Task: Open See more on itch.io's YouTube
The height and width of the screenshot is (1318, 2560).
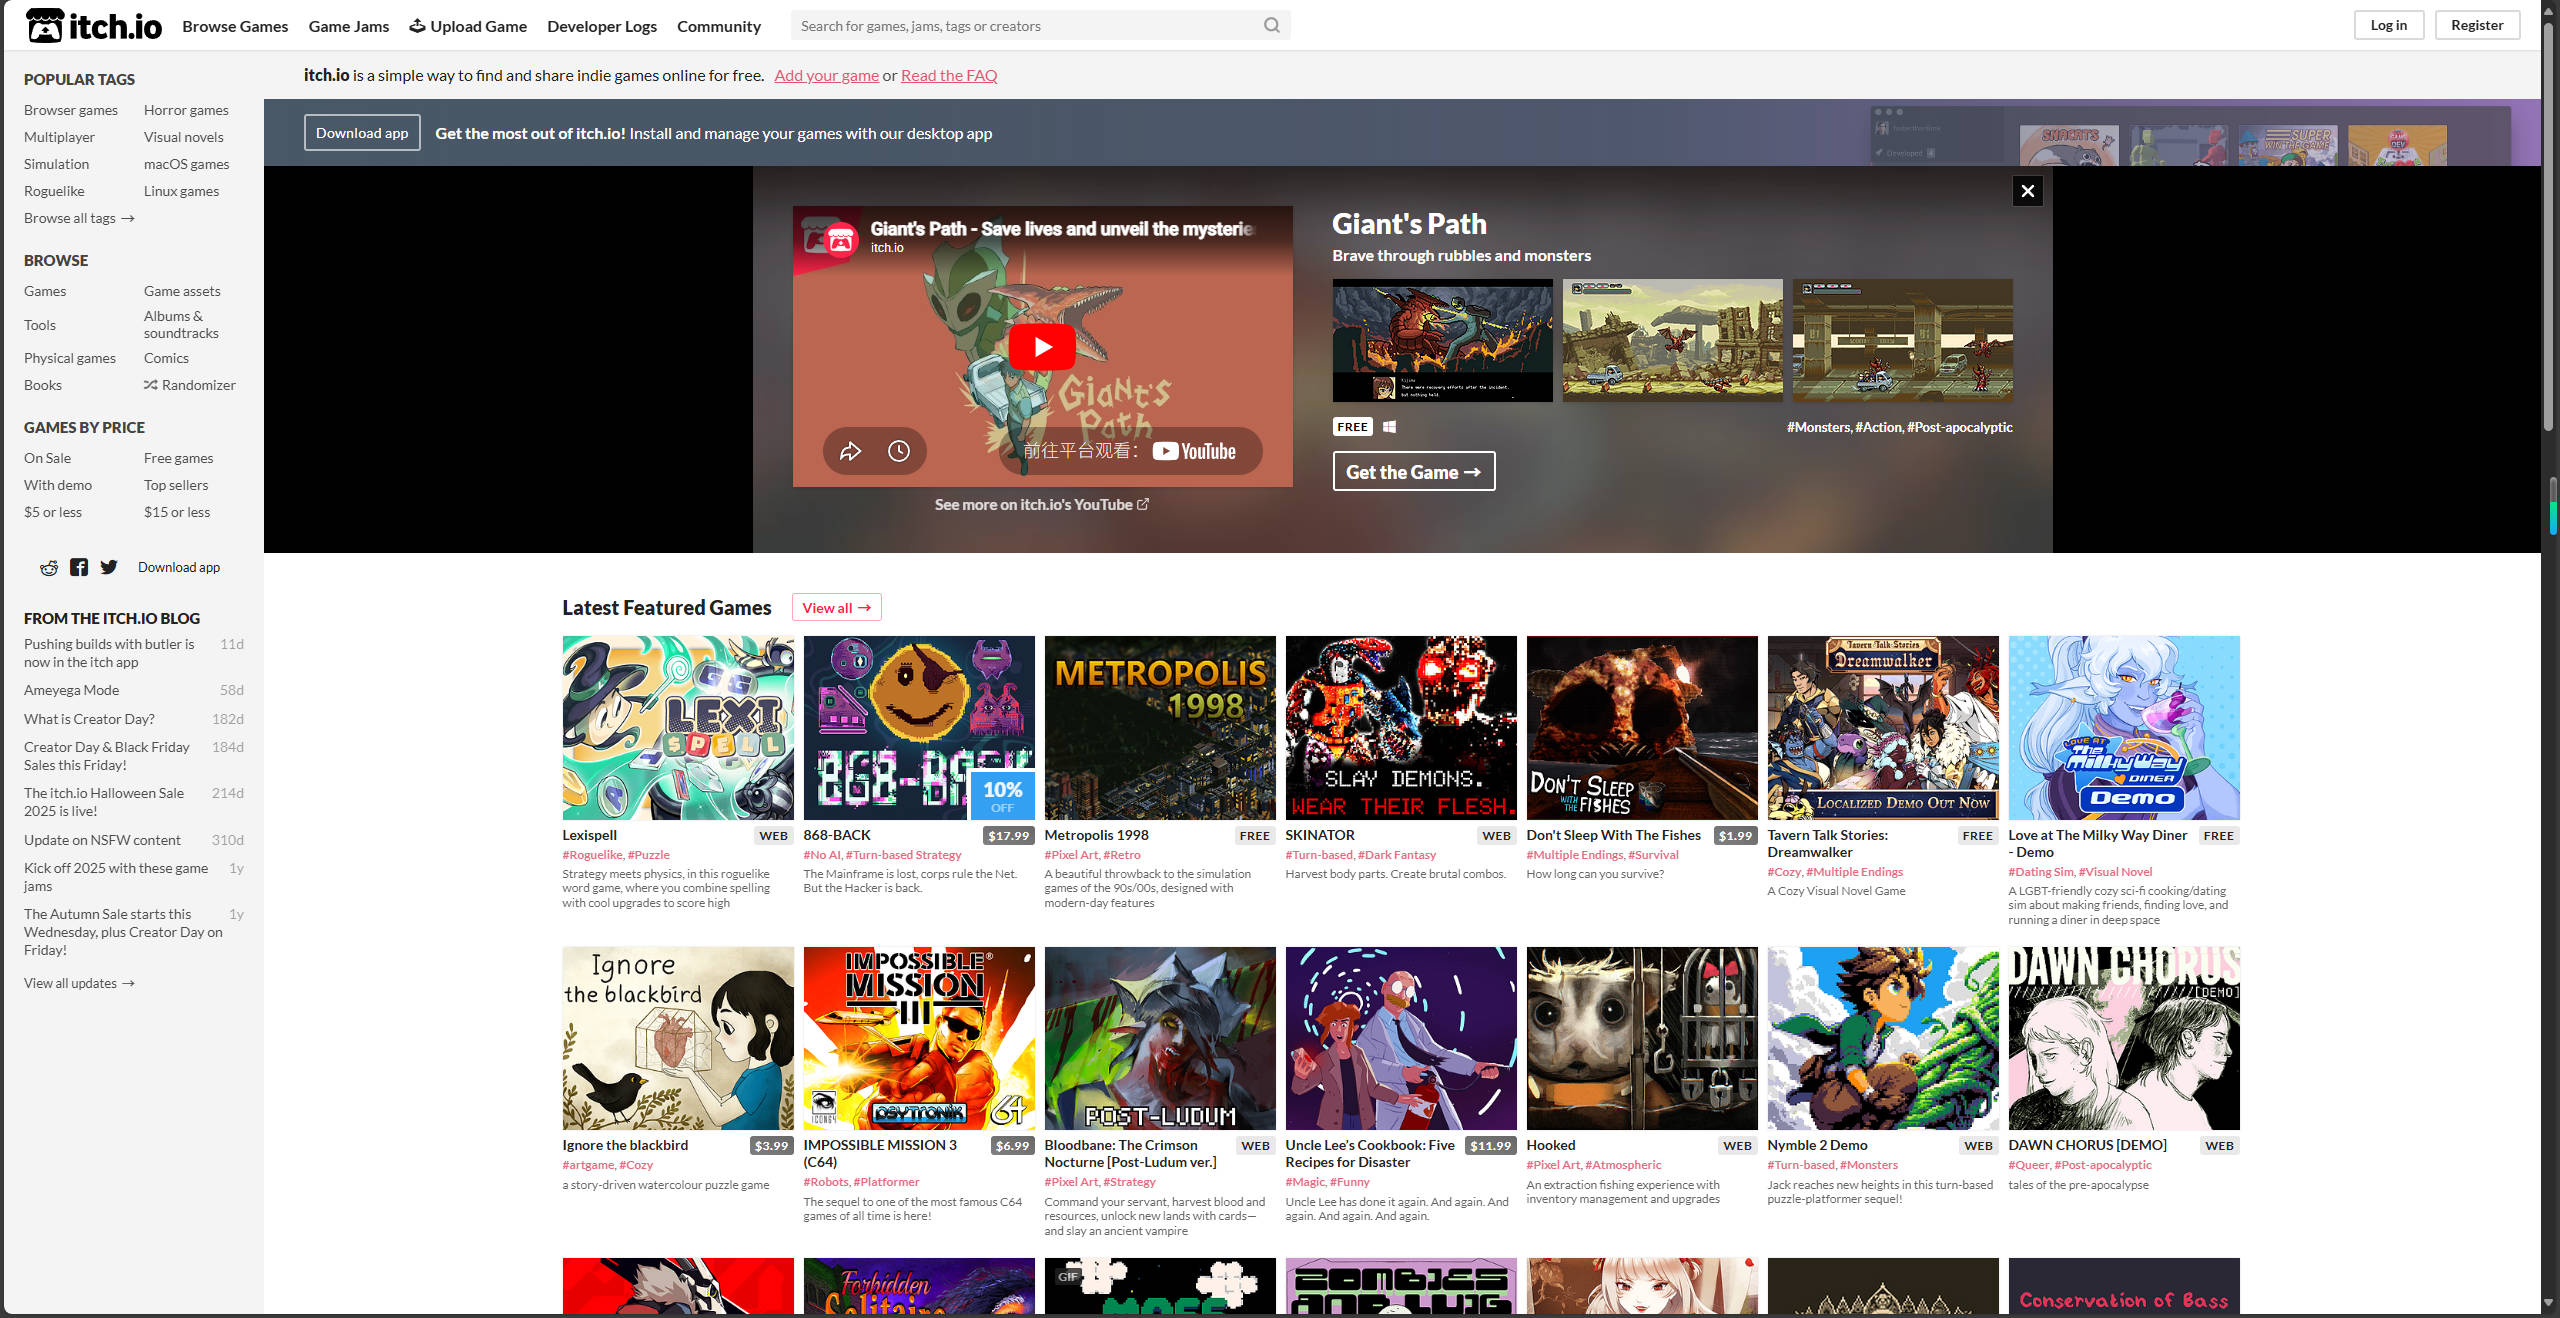Action: [x=1042, y=505]
